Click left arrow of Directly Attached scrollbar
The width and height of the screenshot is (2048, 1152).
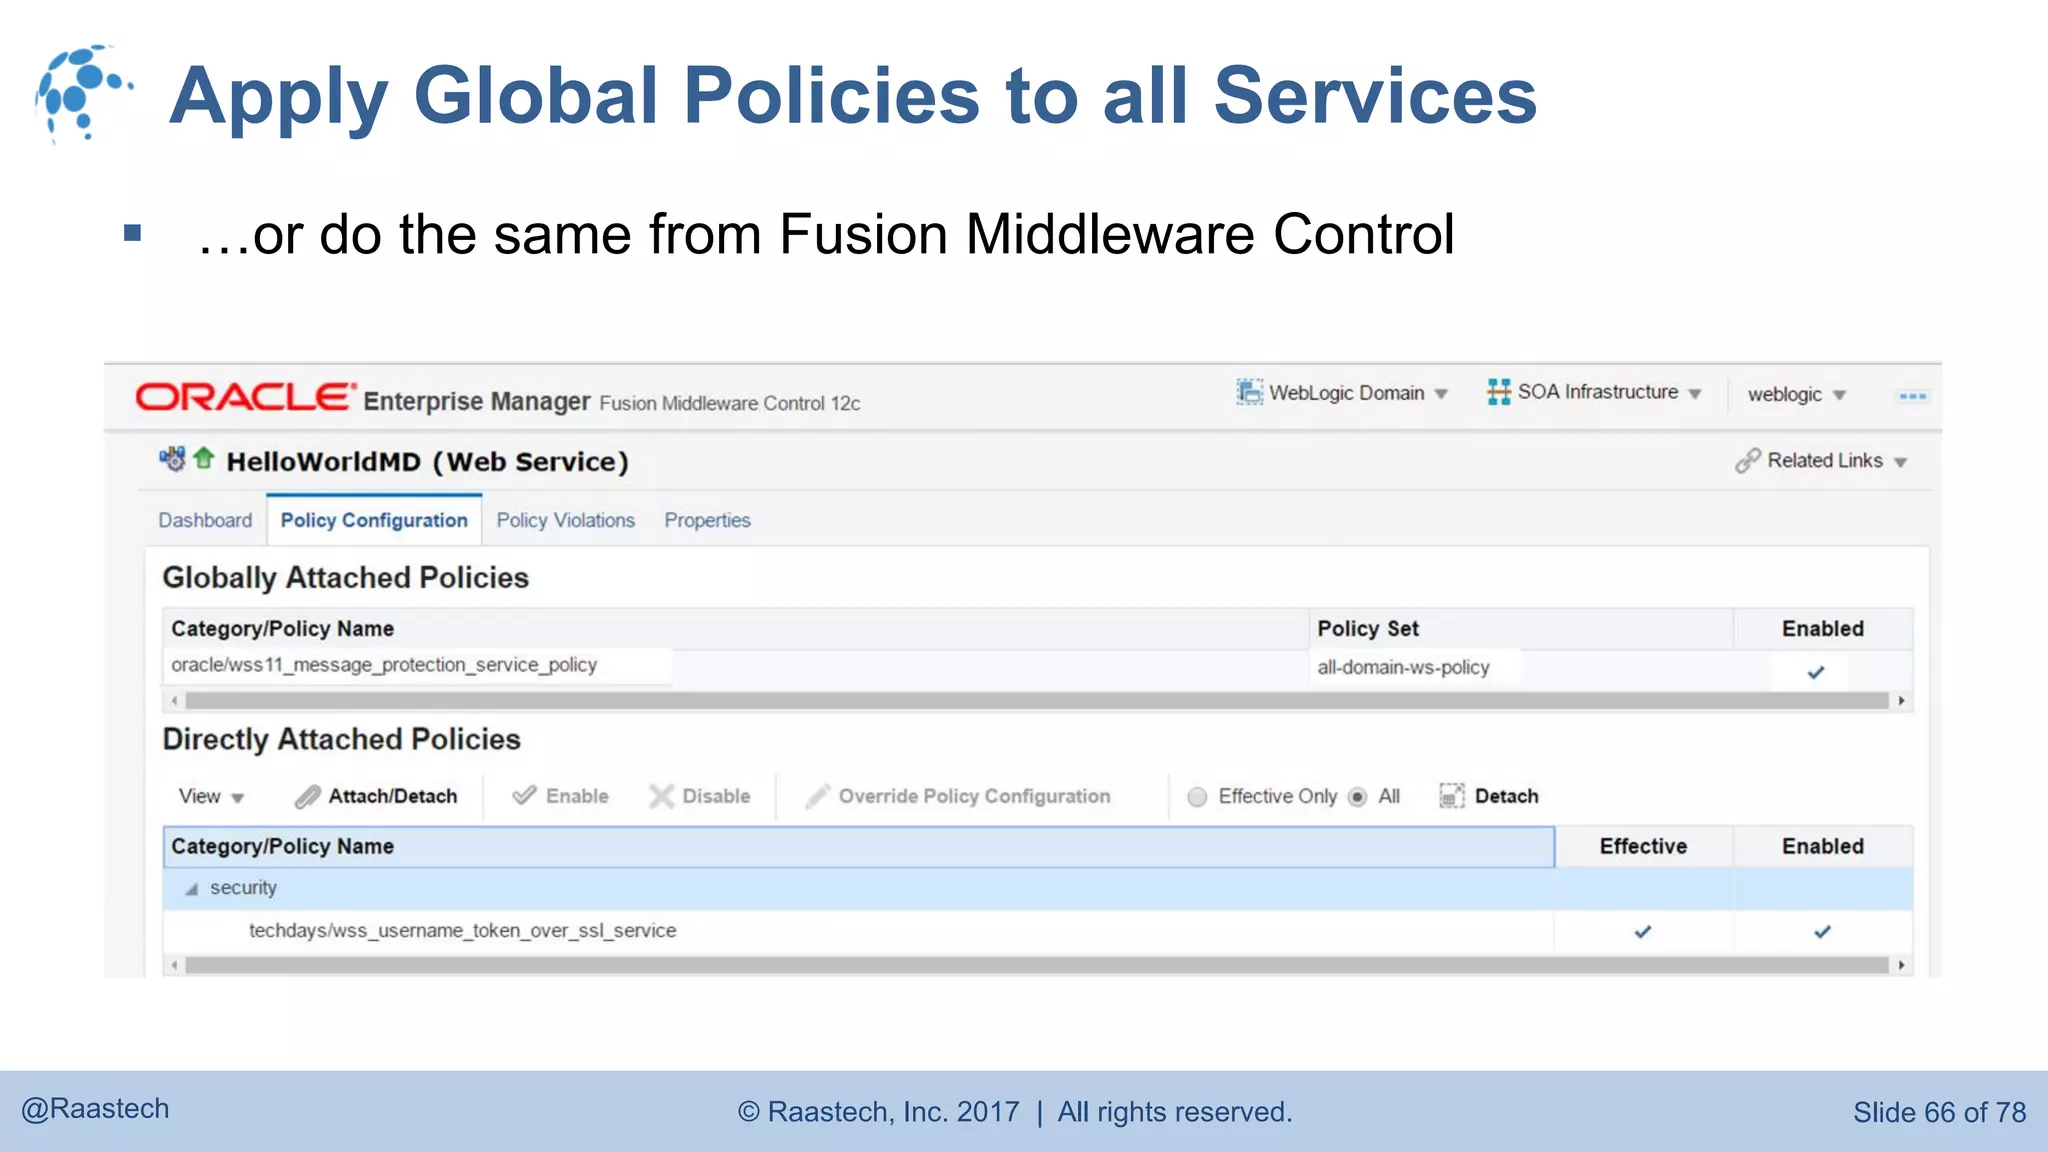tap(174, 965)
